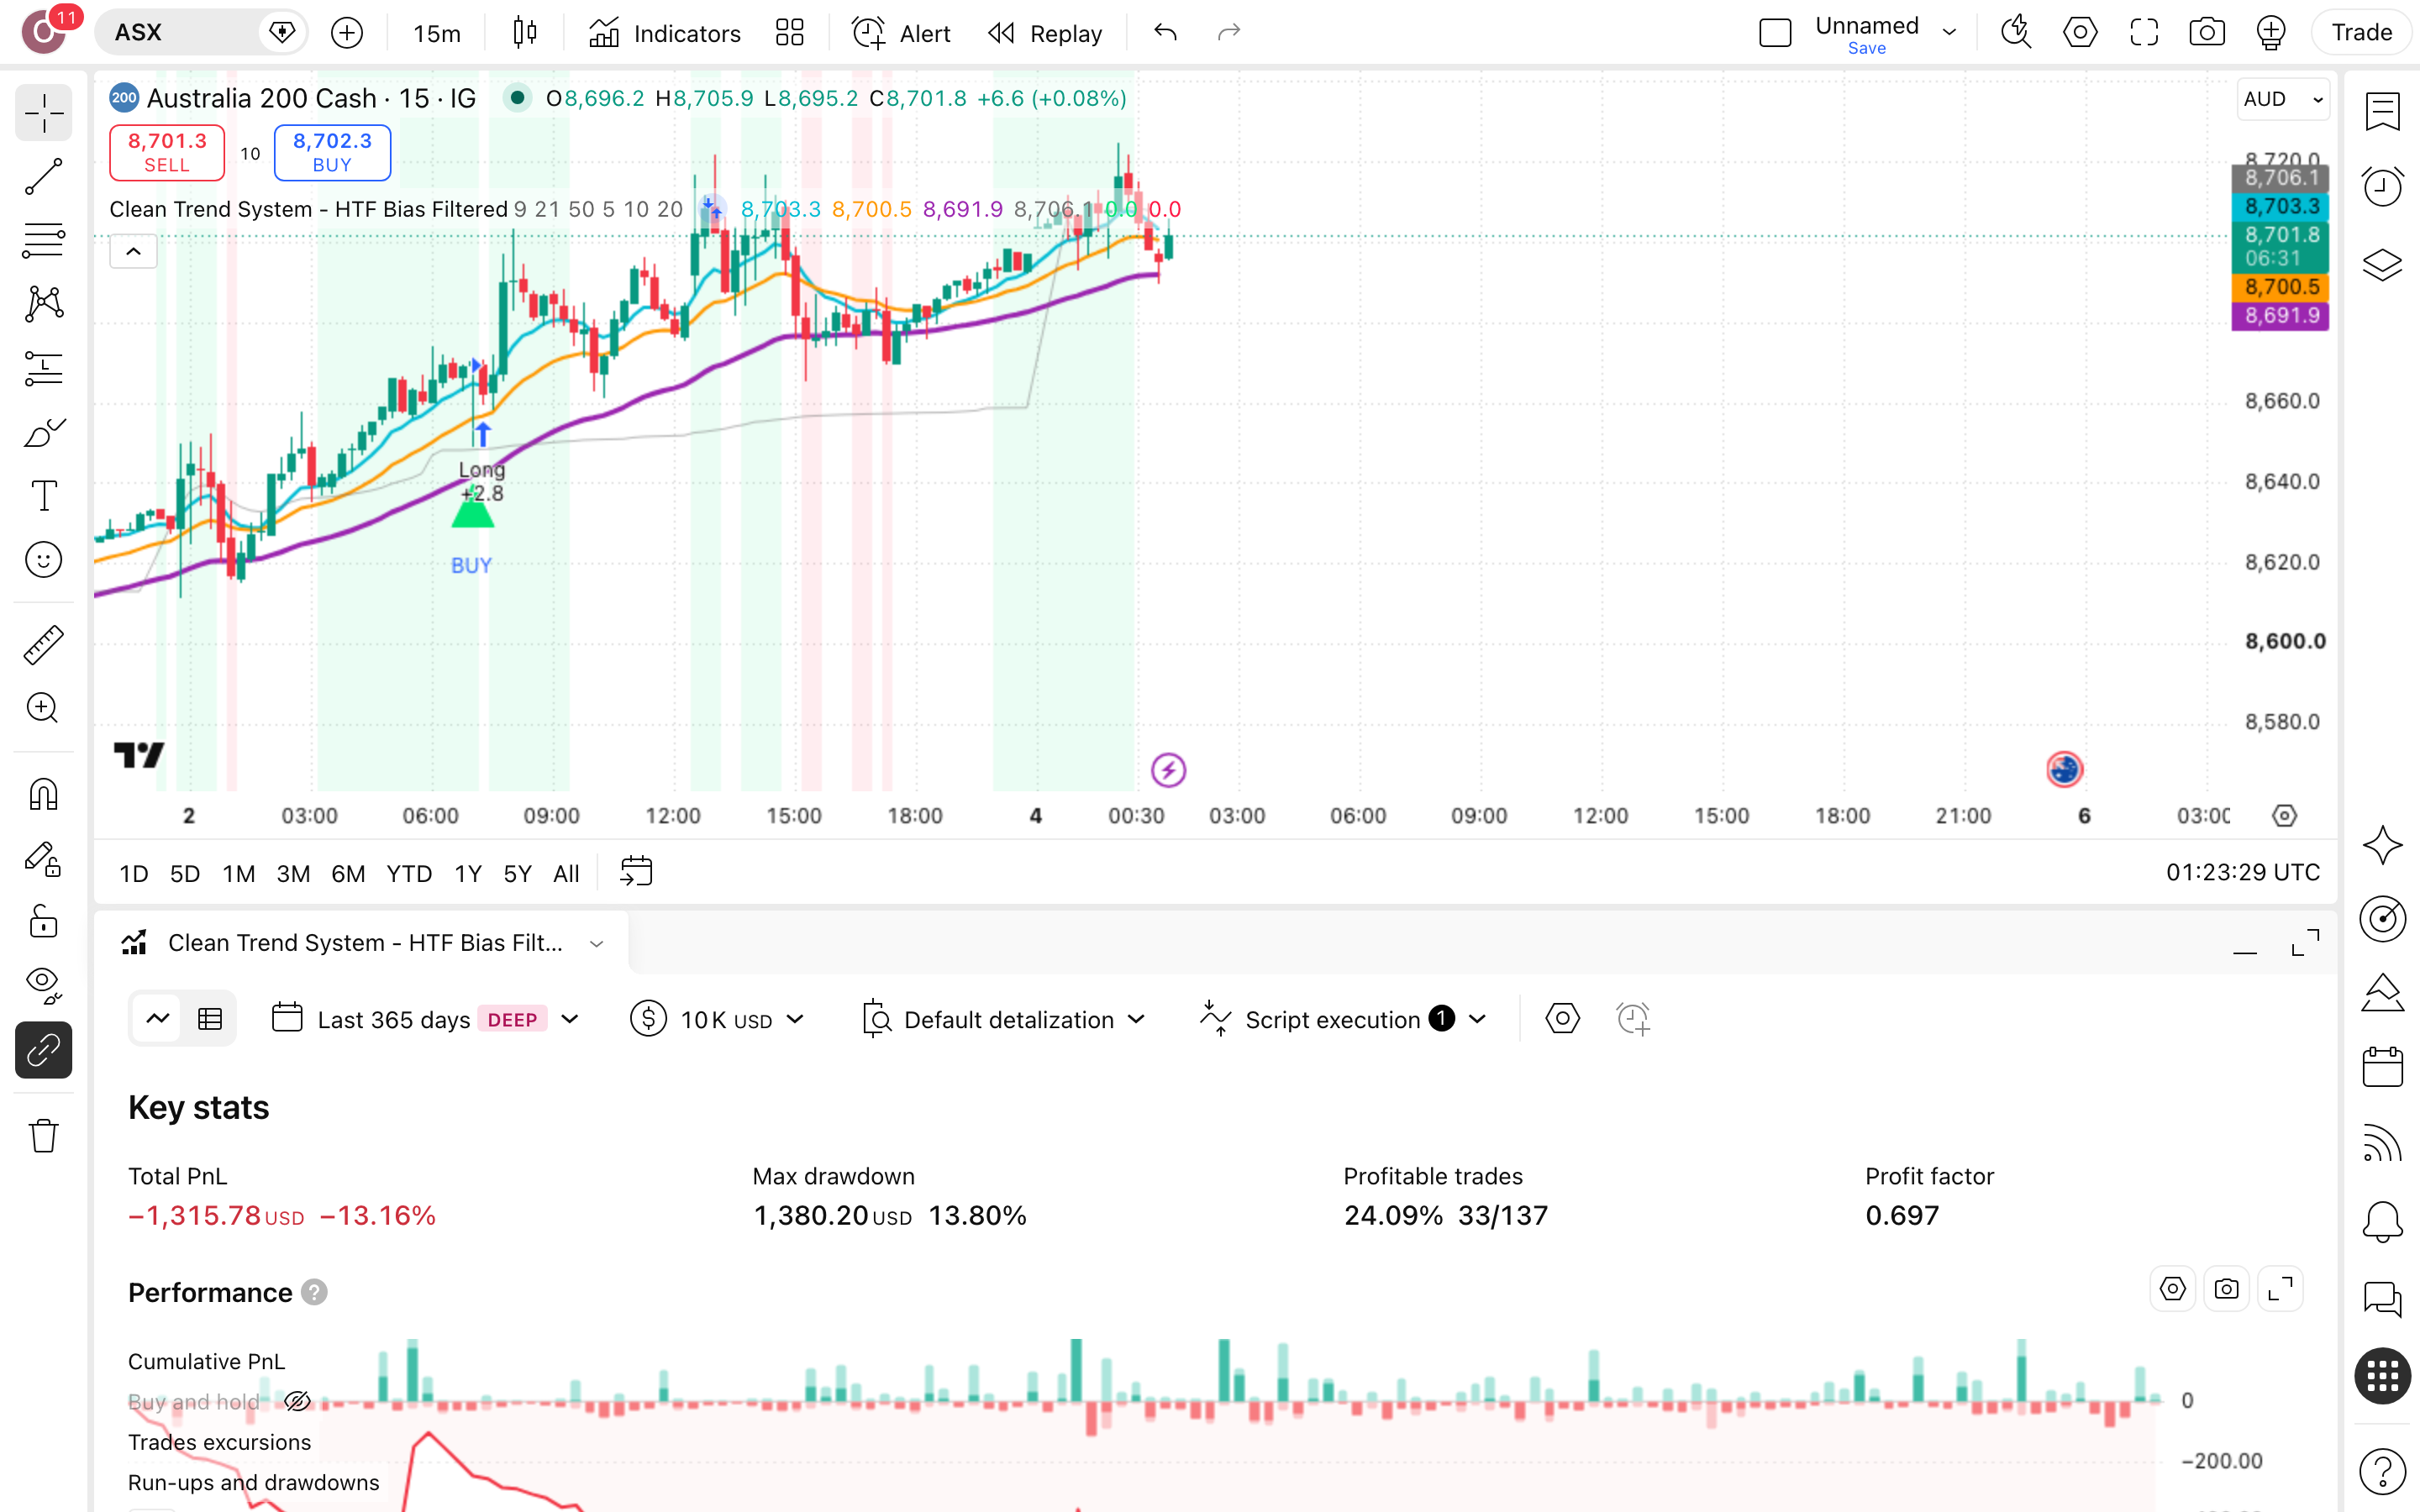Image resolution: width=2420 pixels, height=1512 pixels.
Task: Open the 10K USD capital dropdown
Action: (x=717, y=1020)
